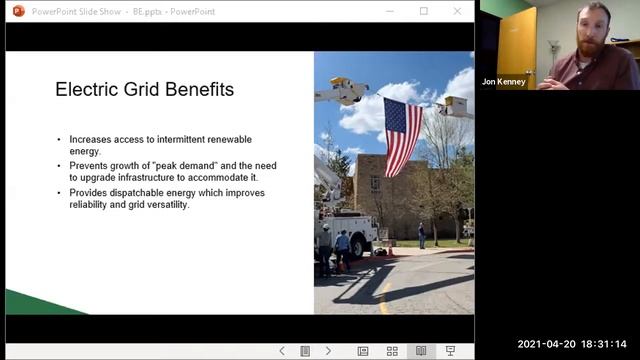The height and width of the screenshot is (360, 640).
Task: Open the slide menu icon between arrows
Action: point(305,351)
